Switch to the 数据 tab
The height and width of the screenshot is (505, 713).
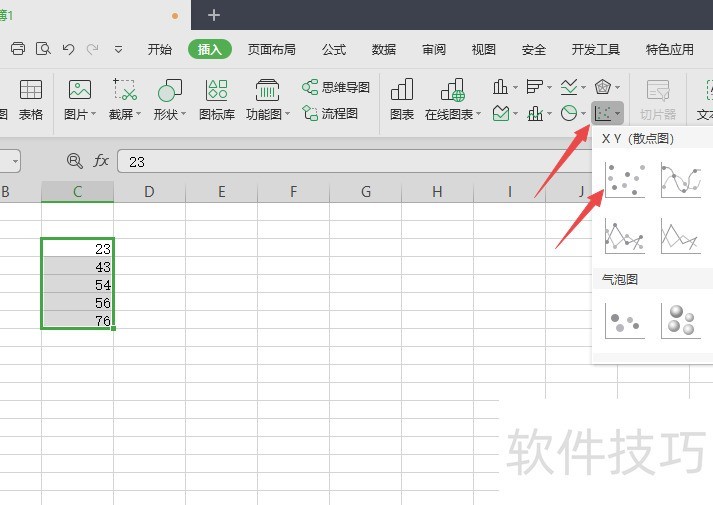point(383,49)
